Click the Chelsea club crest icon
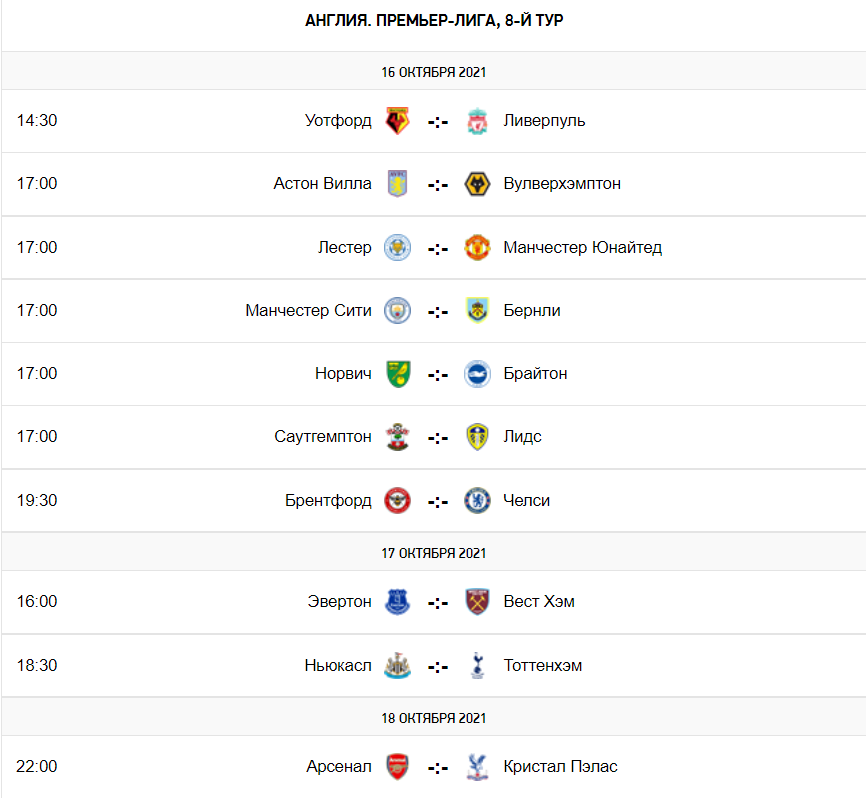 point(477,500)
